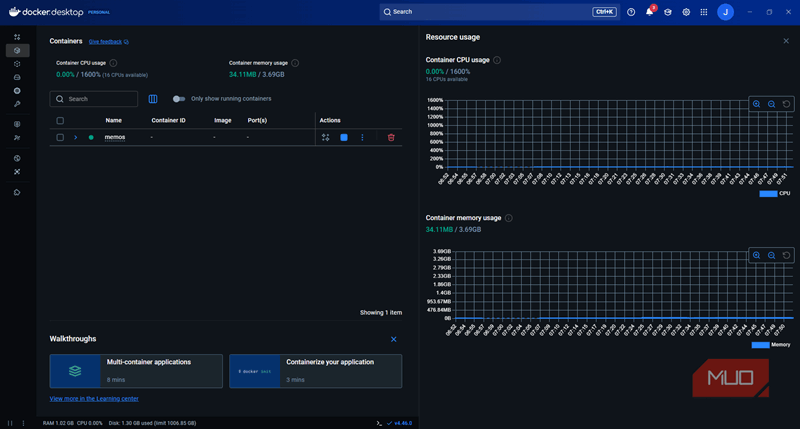Screen dimensions: 800x429
Task: Tick the select-all checkbox in table header
Action: coord(60,120)
